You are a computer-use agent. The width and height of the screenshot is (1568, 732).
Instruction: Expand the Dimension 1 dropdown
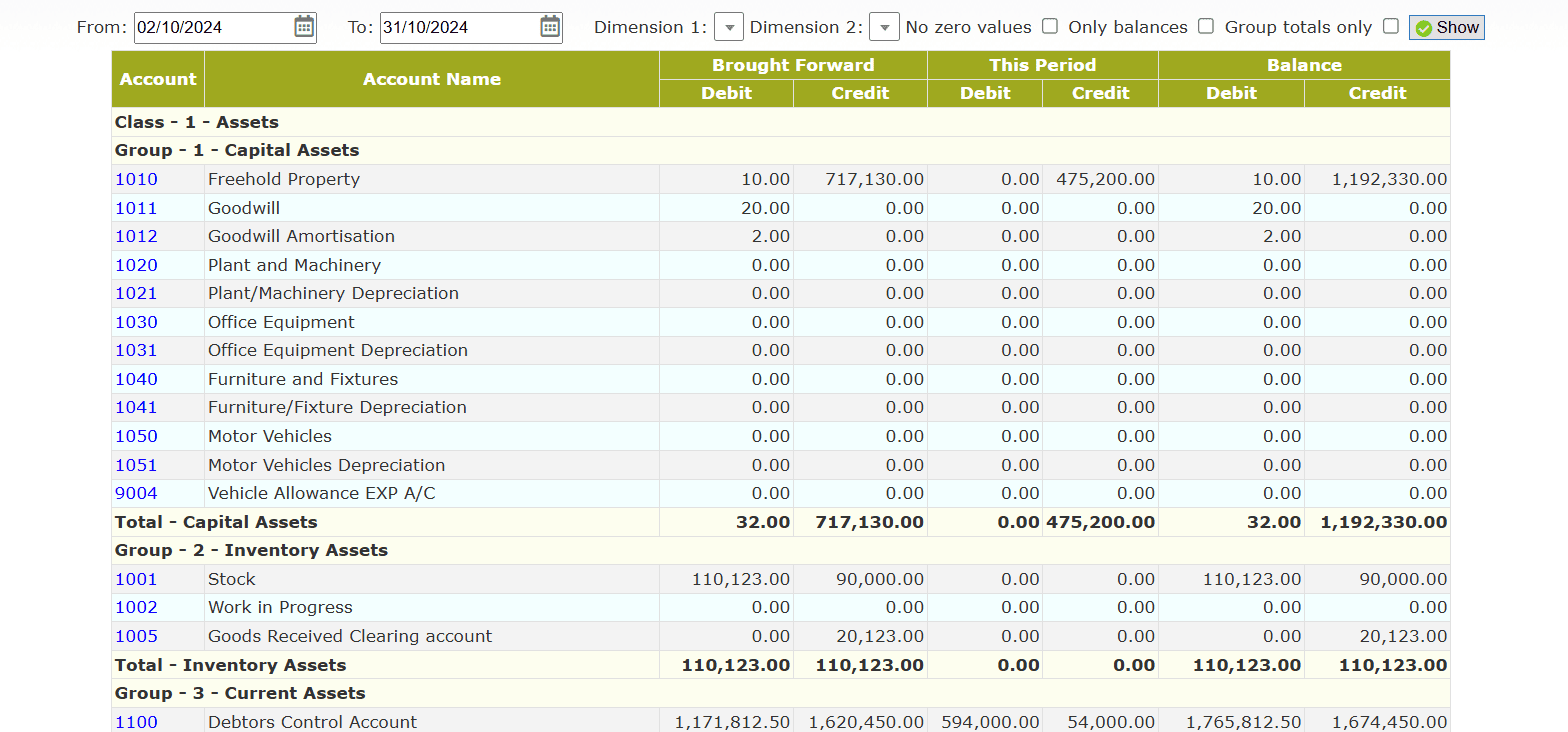(x=729, y=27)
